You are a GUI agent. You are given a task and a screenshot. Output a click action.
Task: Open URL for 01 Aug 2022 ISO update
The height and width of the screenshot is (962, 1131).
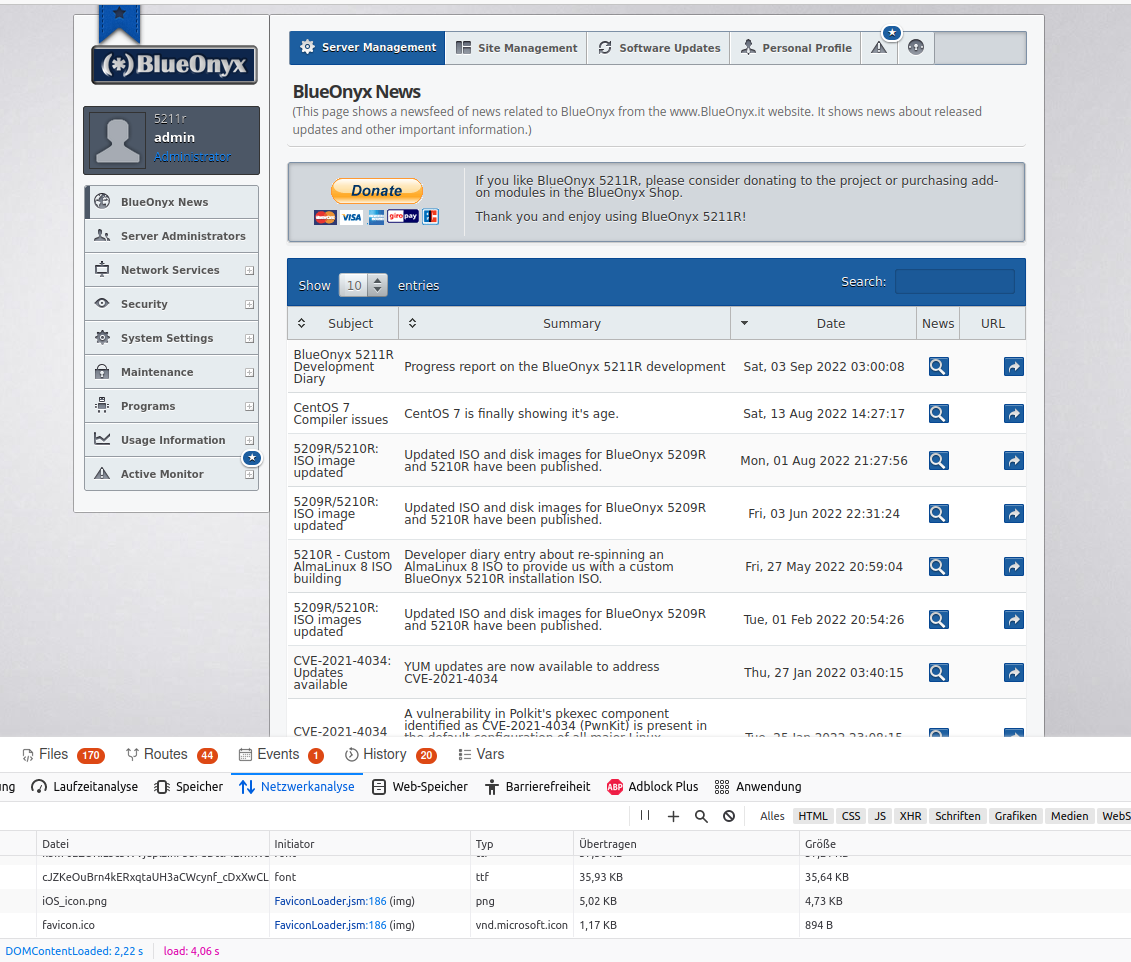point(1014,461)
